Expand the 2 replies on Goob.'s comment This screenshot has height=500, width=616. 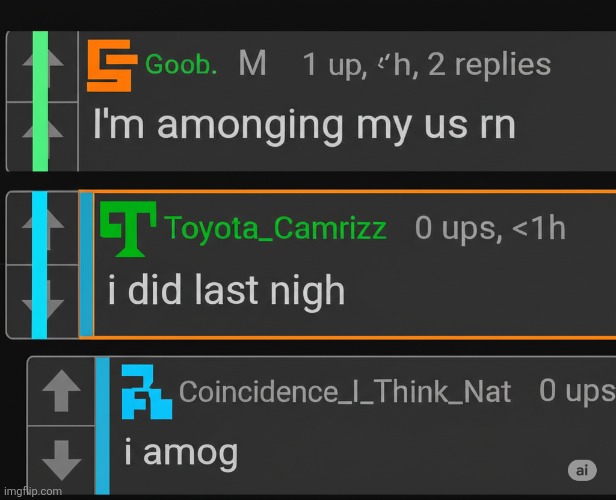tap(489, 65)
